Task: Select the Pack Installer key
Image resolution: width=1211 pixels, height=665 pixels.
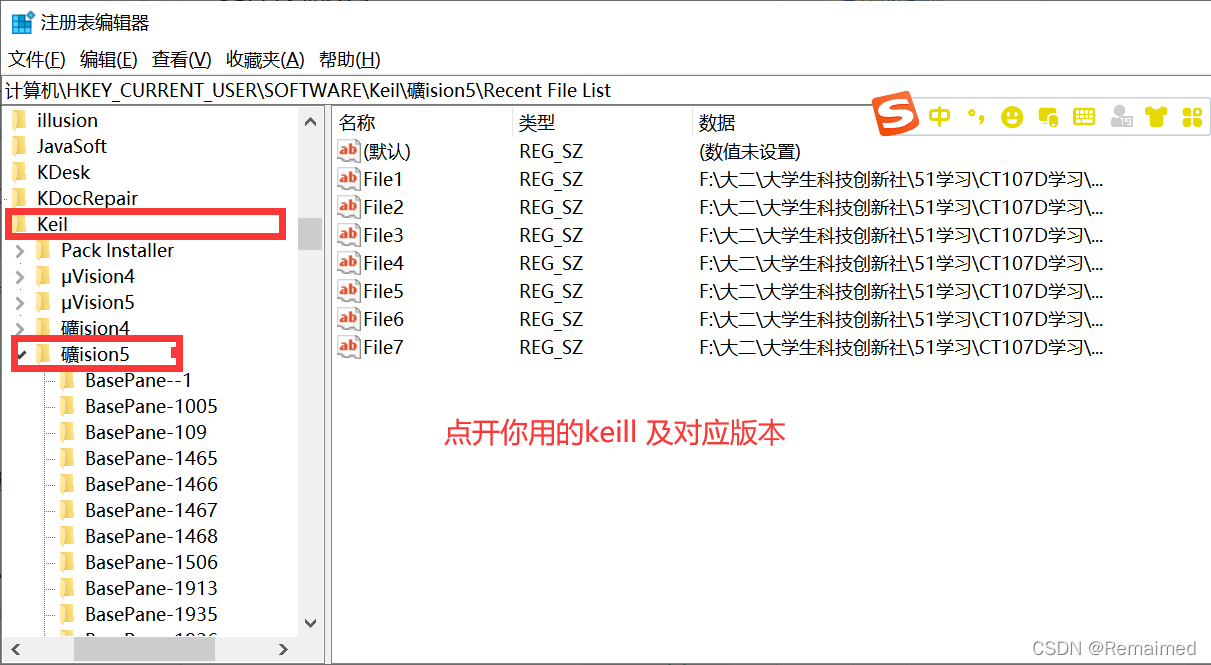Action: click(117, 250)
